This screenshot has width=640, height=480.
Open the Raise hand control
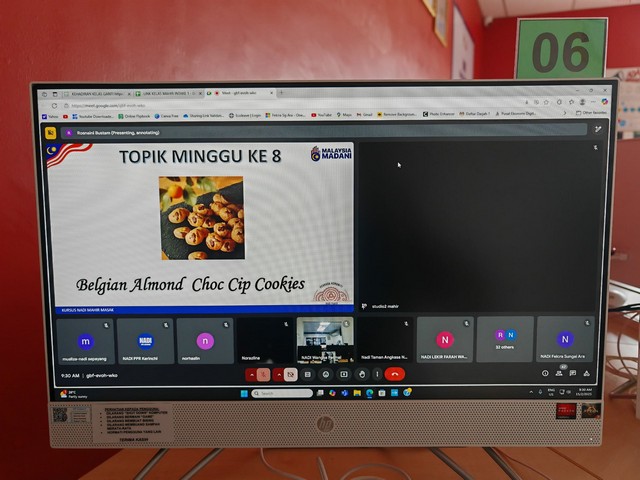click(360, 374)
